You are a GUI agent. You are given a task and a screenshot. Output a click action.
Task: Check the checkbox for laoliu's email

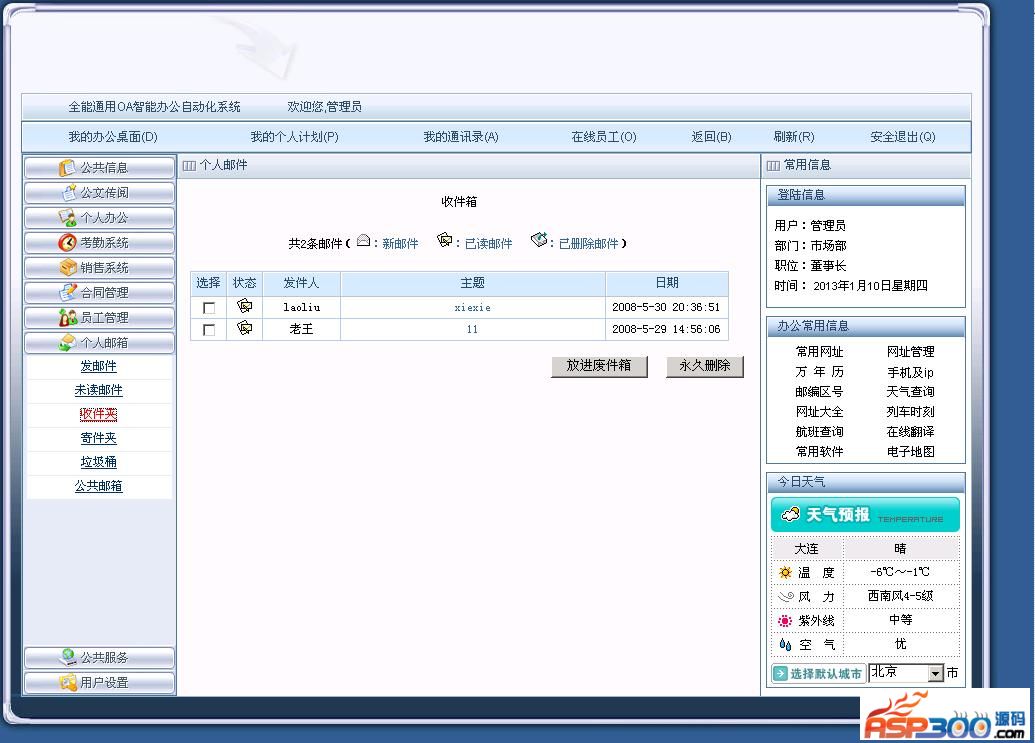click(209, 308)
